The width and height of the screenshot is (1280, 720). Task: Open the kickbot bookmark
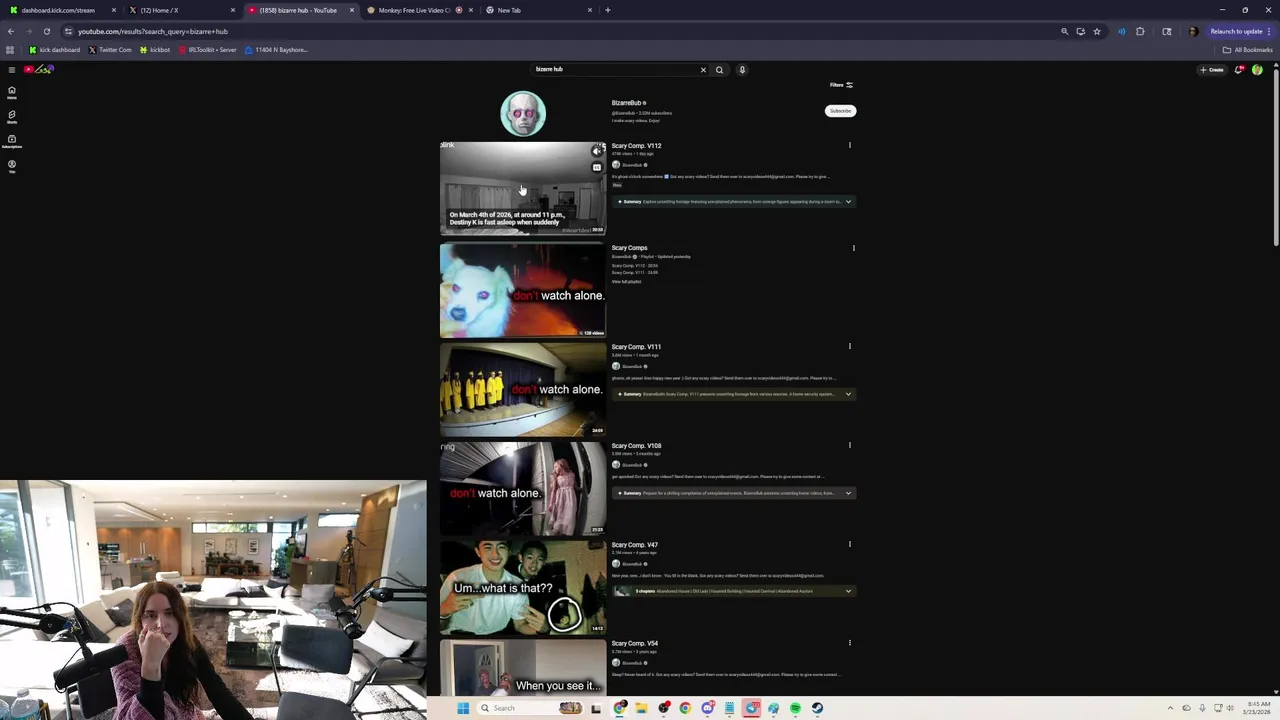point(155,50)
